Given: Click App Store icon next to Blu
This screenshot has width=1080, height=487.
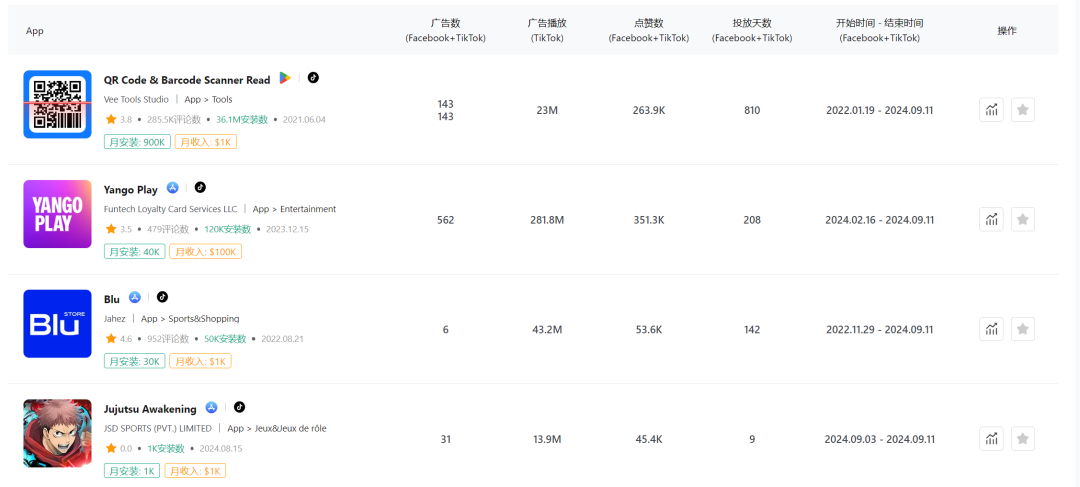Looking at the screenshot, I should (x=135, y=298).
